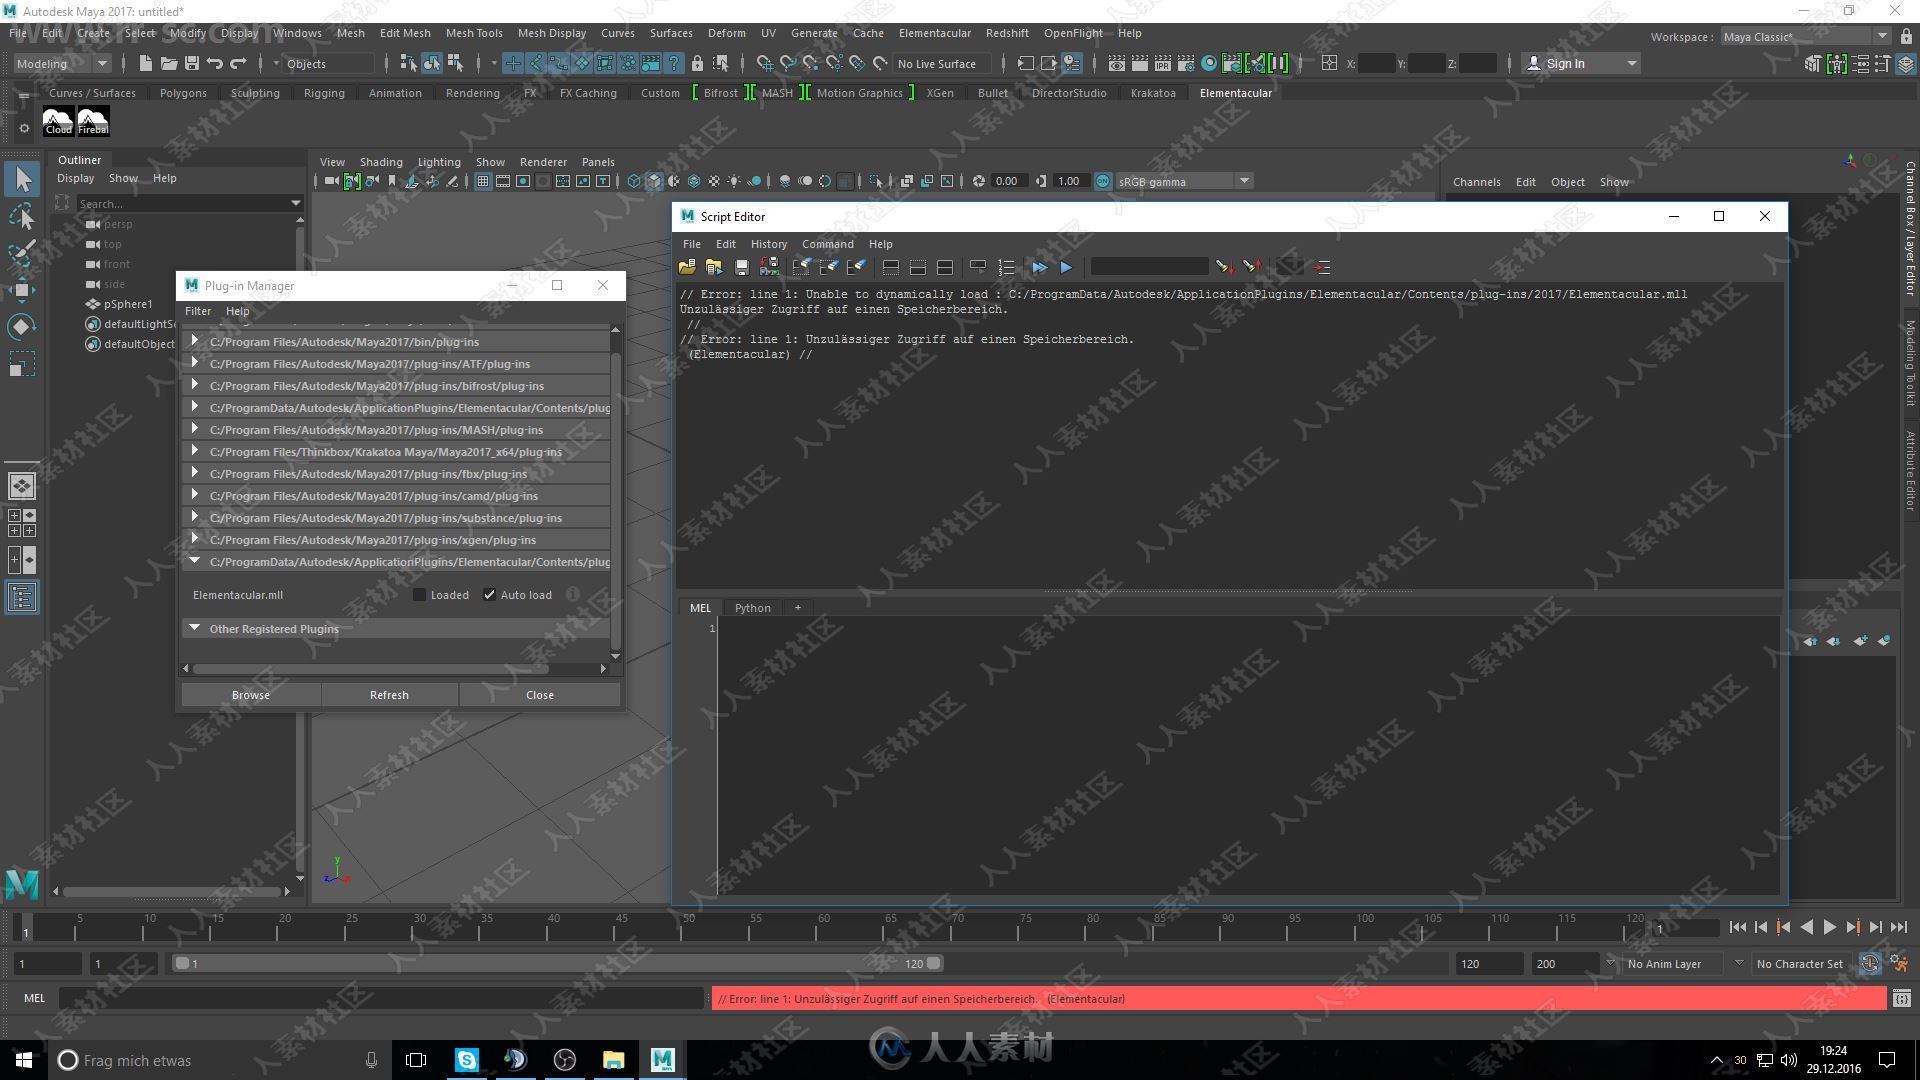1920x1080 pixels.
Task: Activate the Paint selection tool
Action: (22, 252)
